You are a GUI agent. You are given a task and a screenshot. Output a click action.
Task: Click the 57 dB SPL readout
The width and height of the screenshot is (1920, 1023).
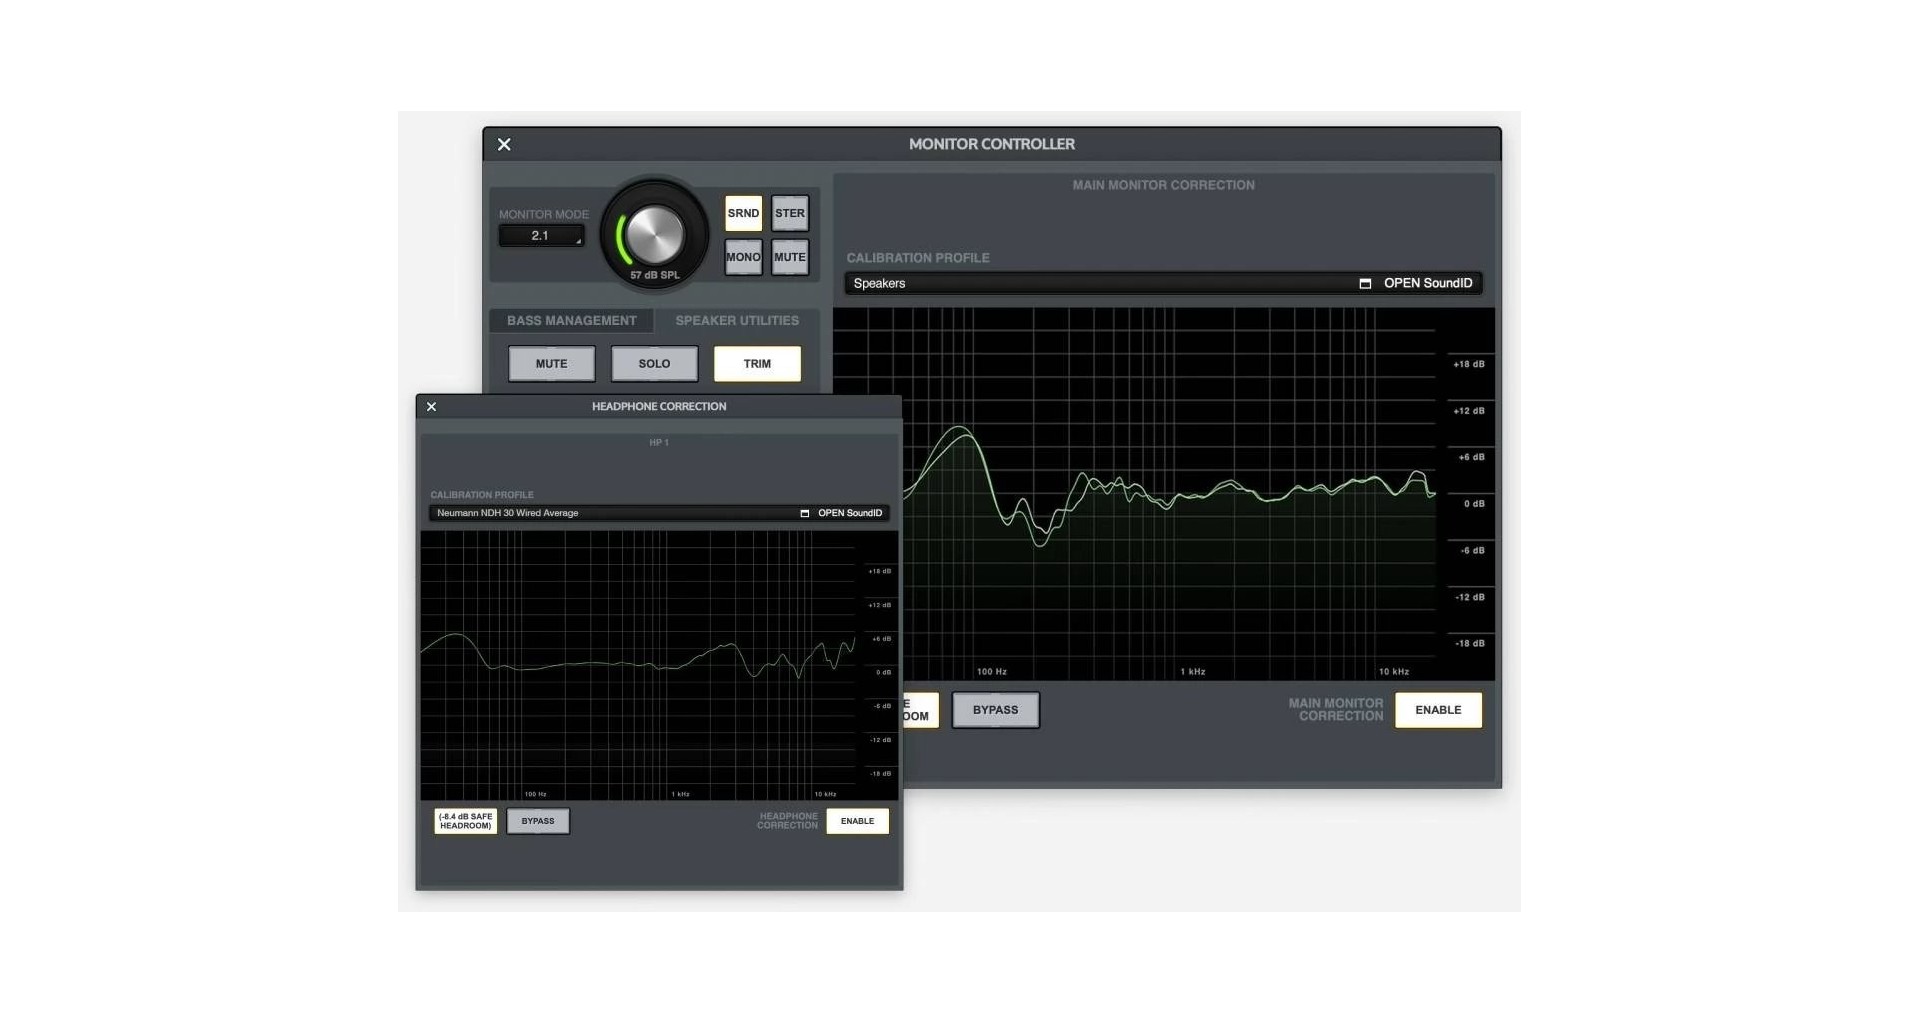point(655,275)
